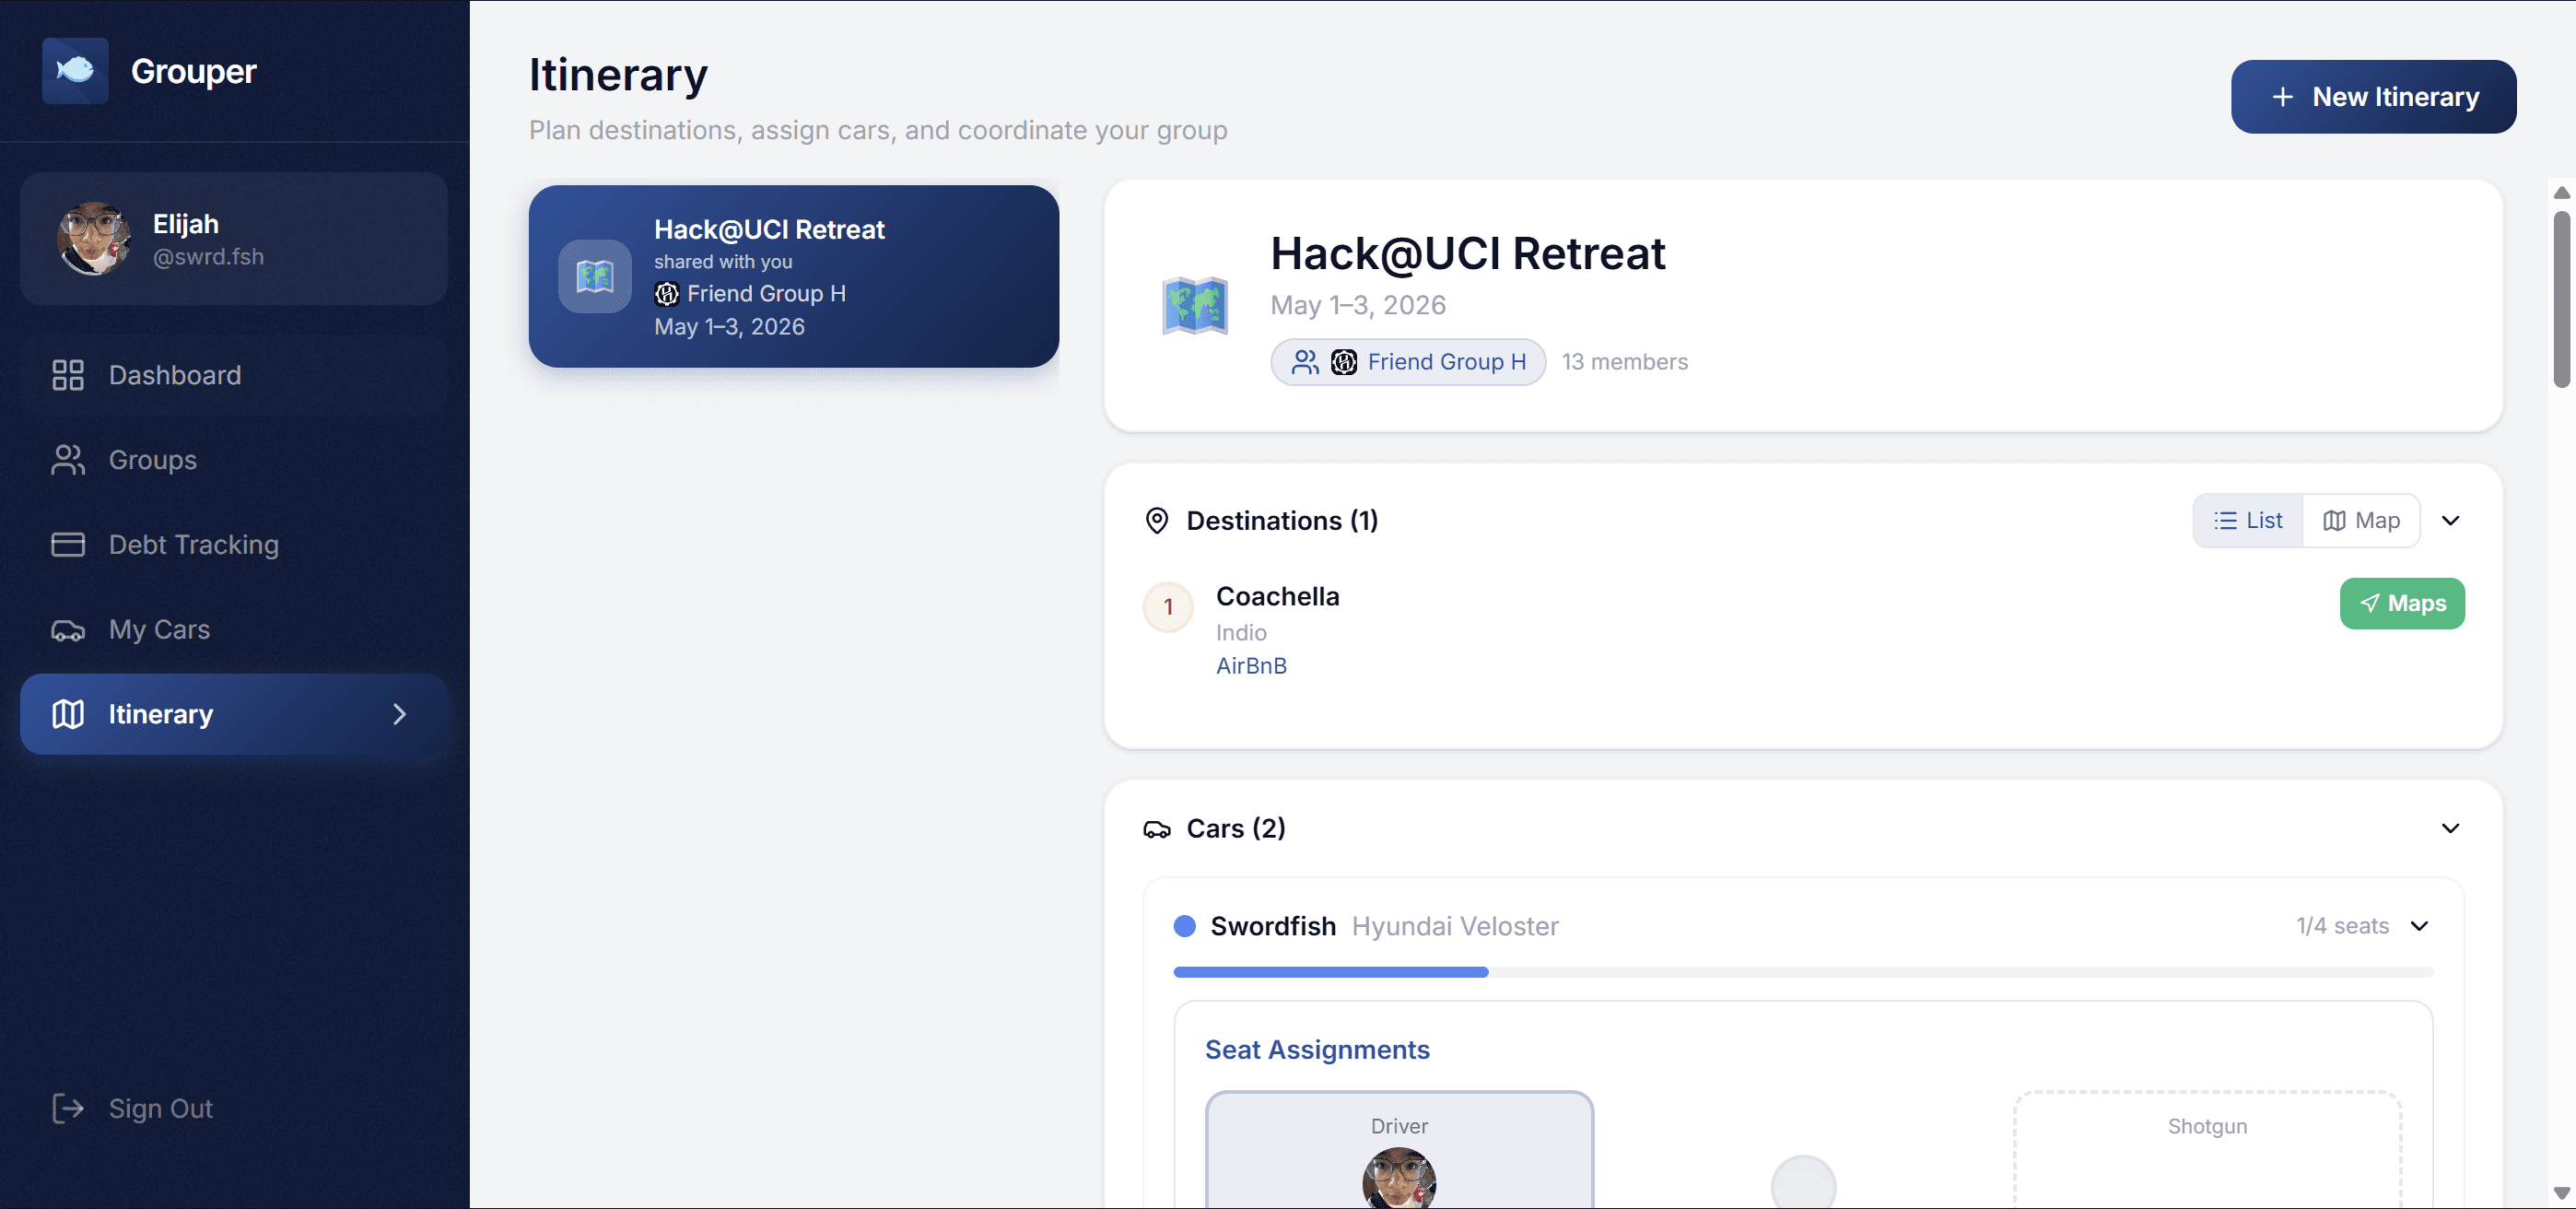The image size is (2576, 1209).
Task: Click the vertical scrollbar thumb
Action: click(2562, 298)
